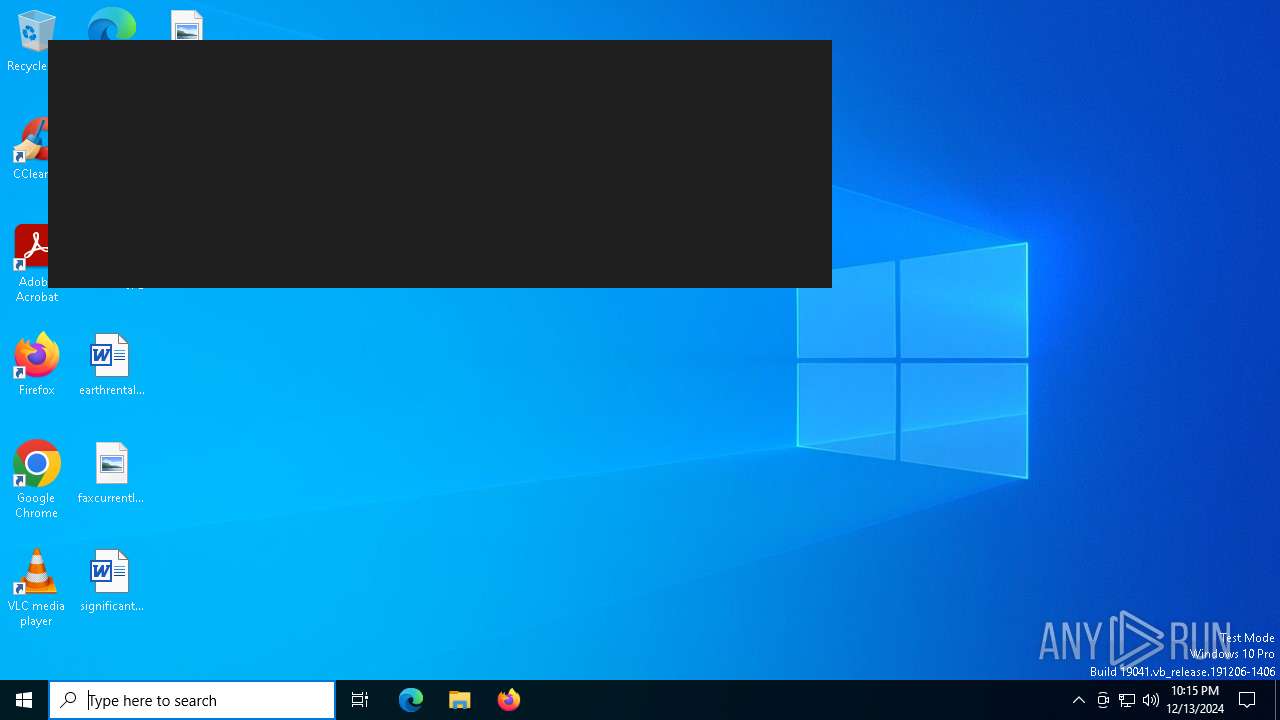The image size is (1280, 720).
Task: Open Task View from taskbar
Action: click(360, 700)
